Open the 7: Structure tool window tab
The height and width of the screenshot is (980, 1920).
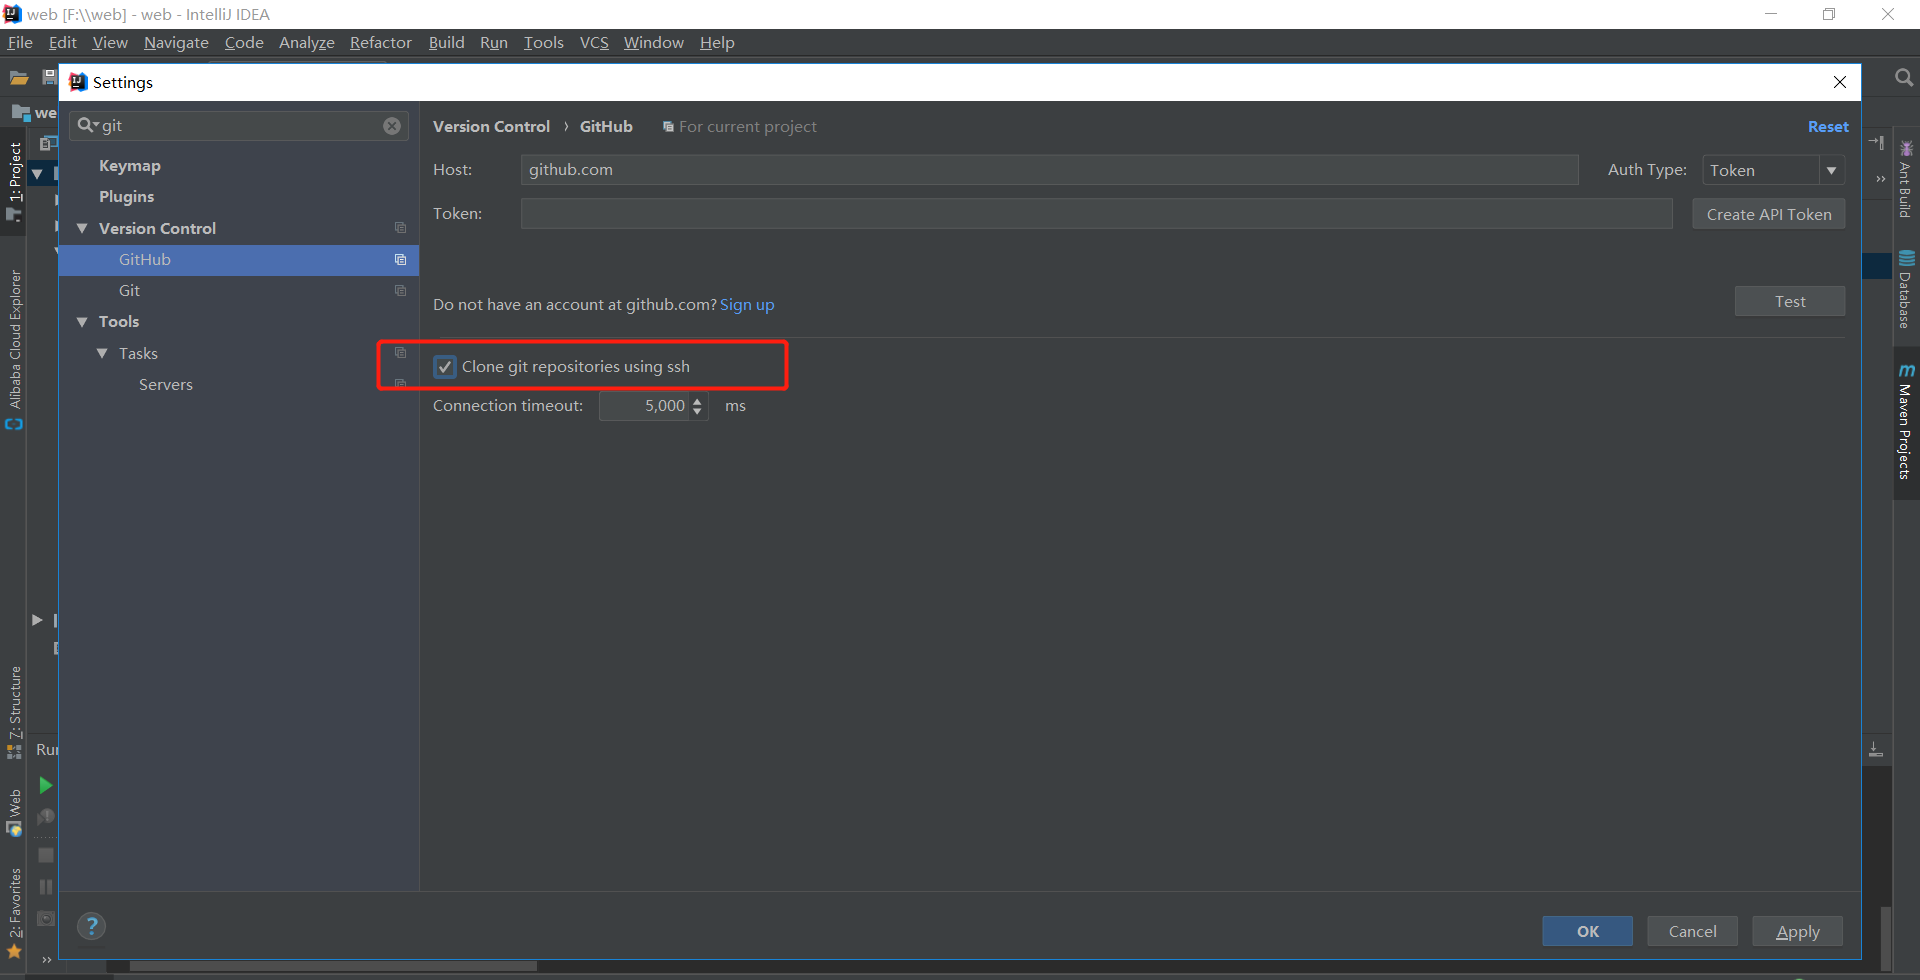pyautogui.click(x=14, y=712)
